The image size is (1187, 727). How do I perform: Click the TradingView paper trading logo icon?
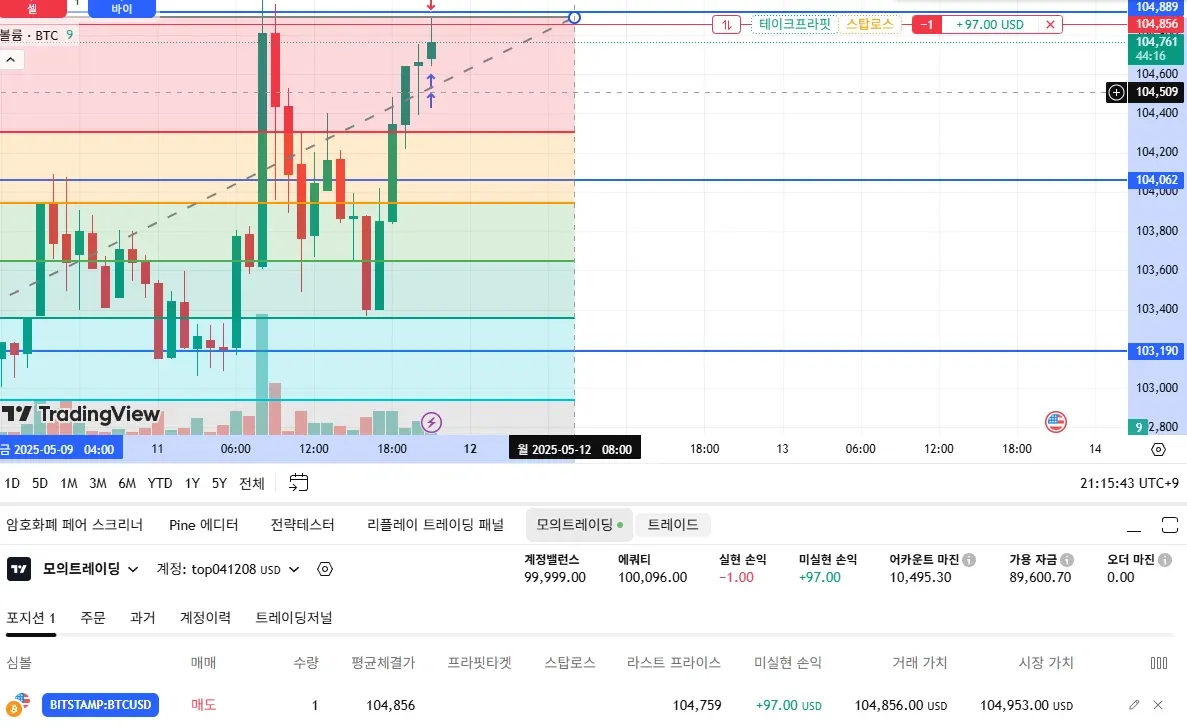19,569
